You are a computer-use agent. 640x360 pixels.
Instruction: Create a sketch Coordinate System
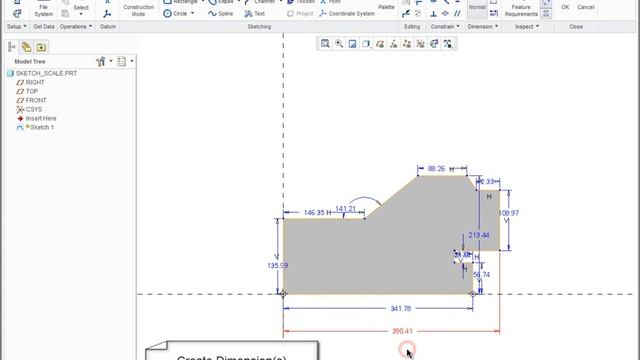347,13
